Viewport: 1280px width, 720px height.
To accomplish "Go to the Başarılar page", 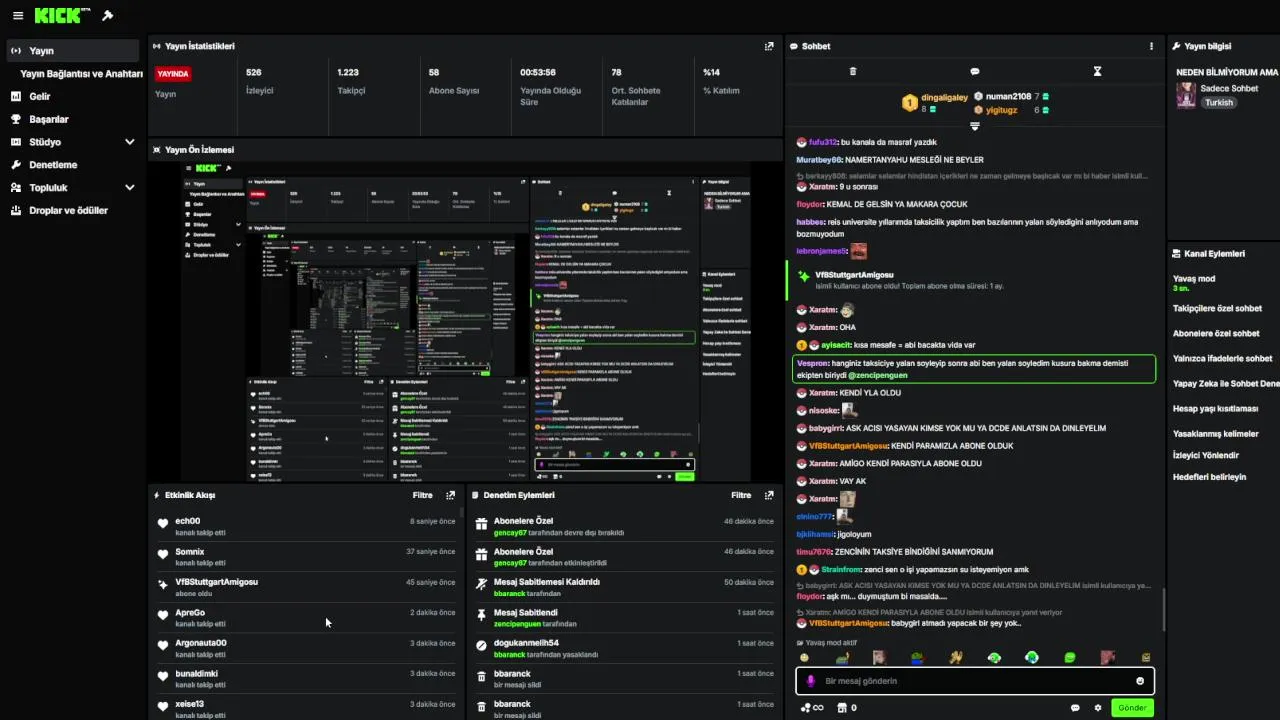I will pos(49,119).
